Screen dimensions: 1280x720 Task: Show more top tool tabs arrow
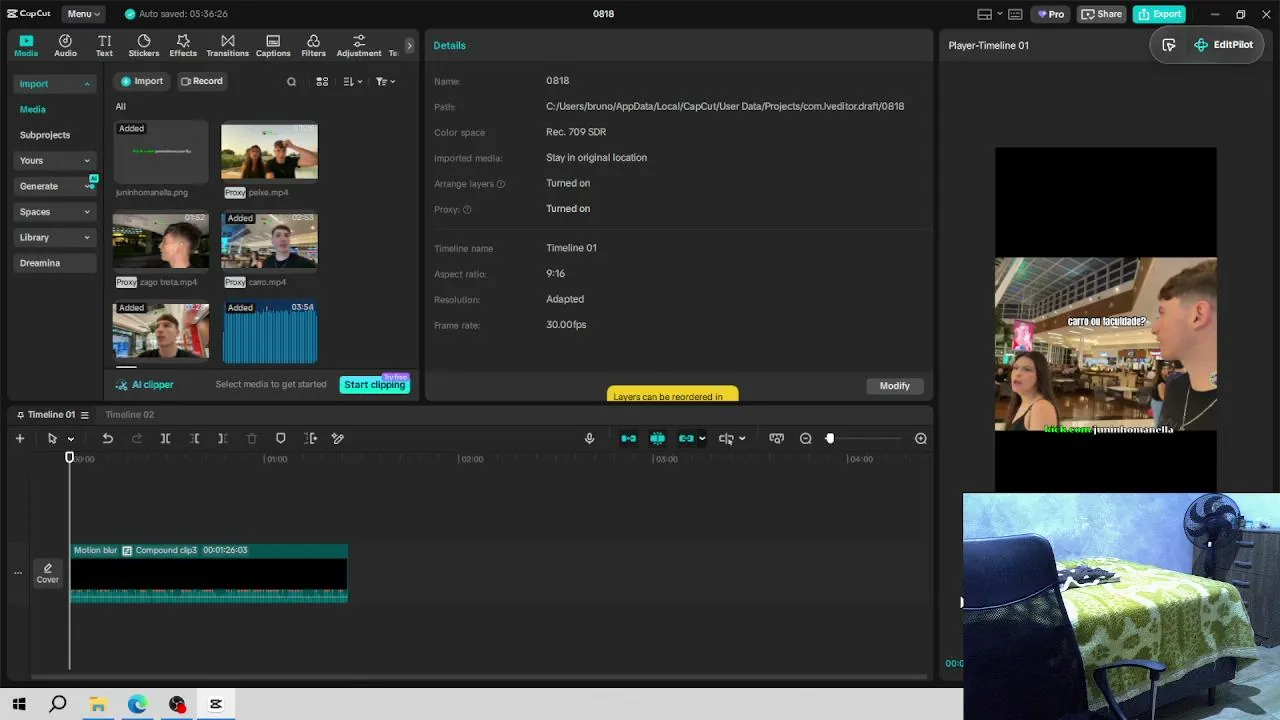(x=409, y=46)
